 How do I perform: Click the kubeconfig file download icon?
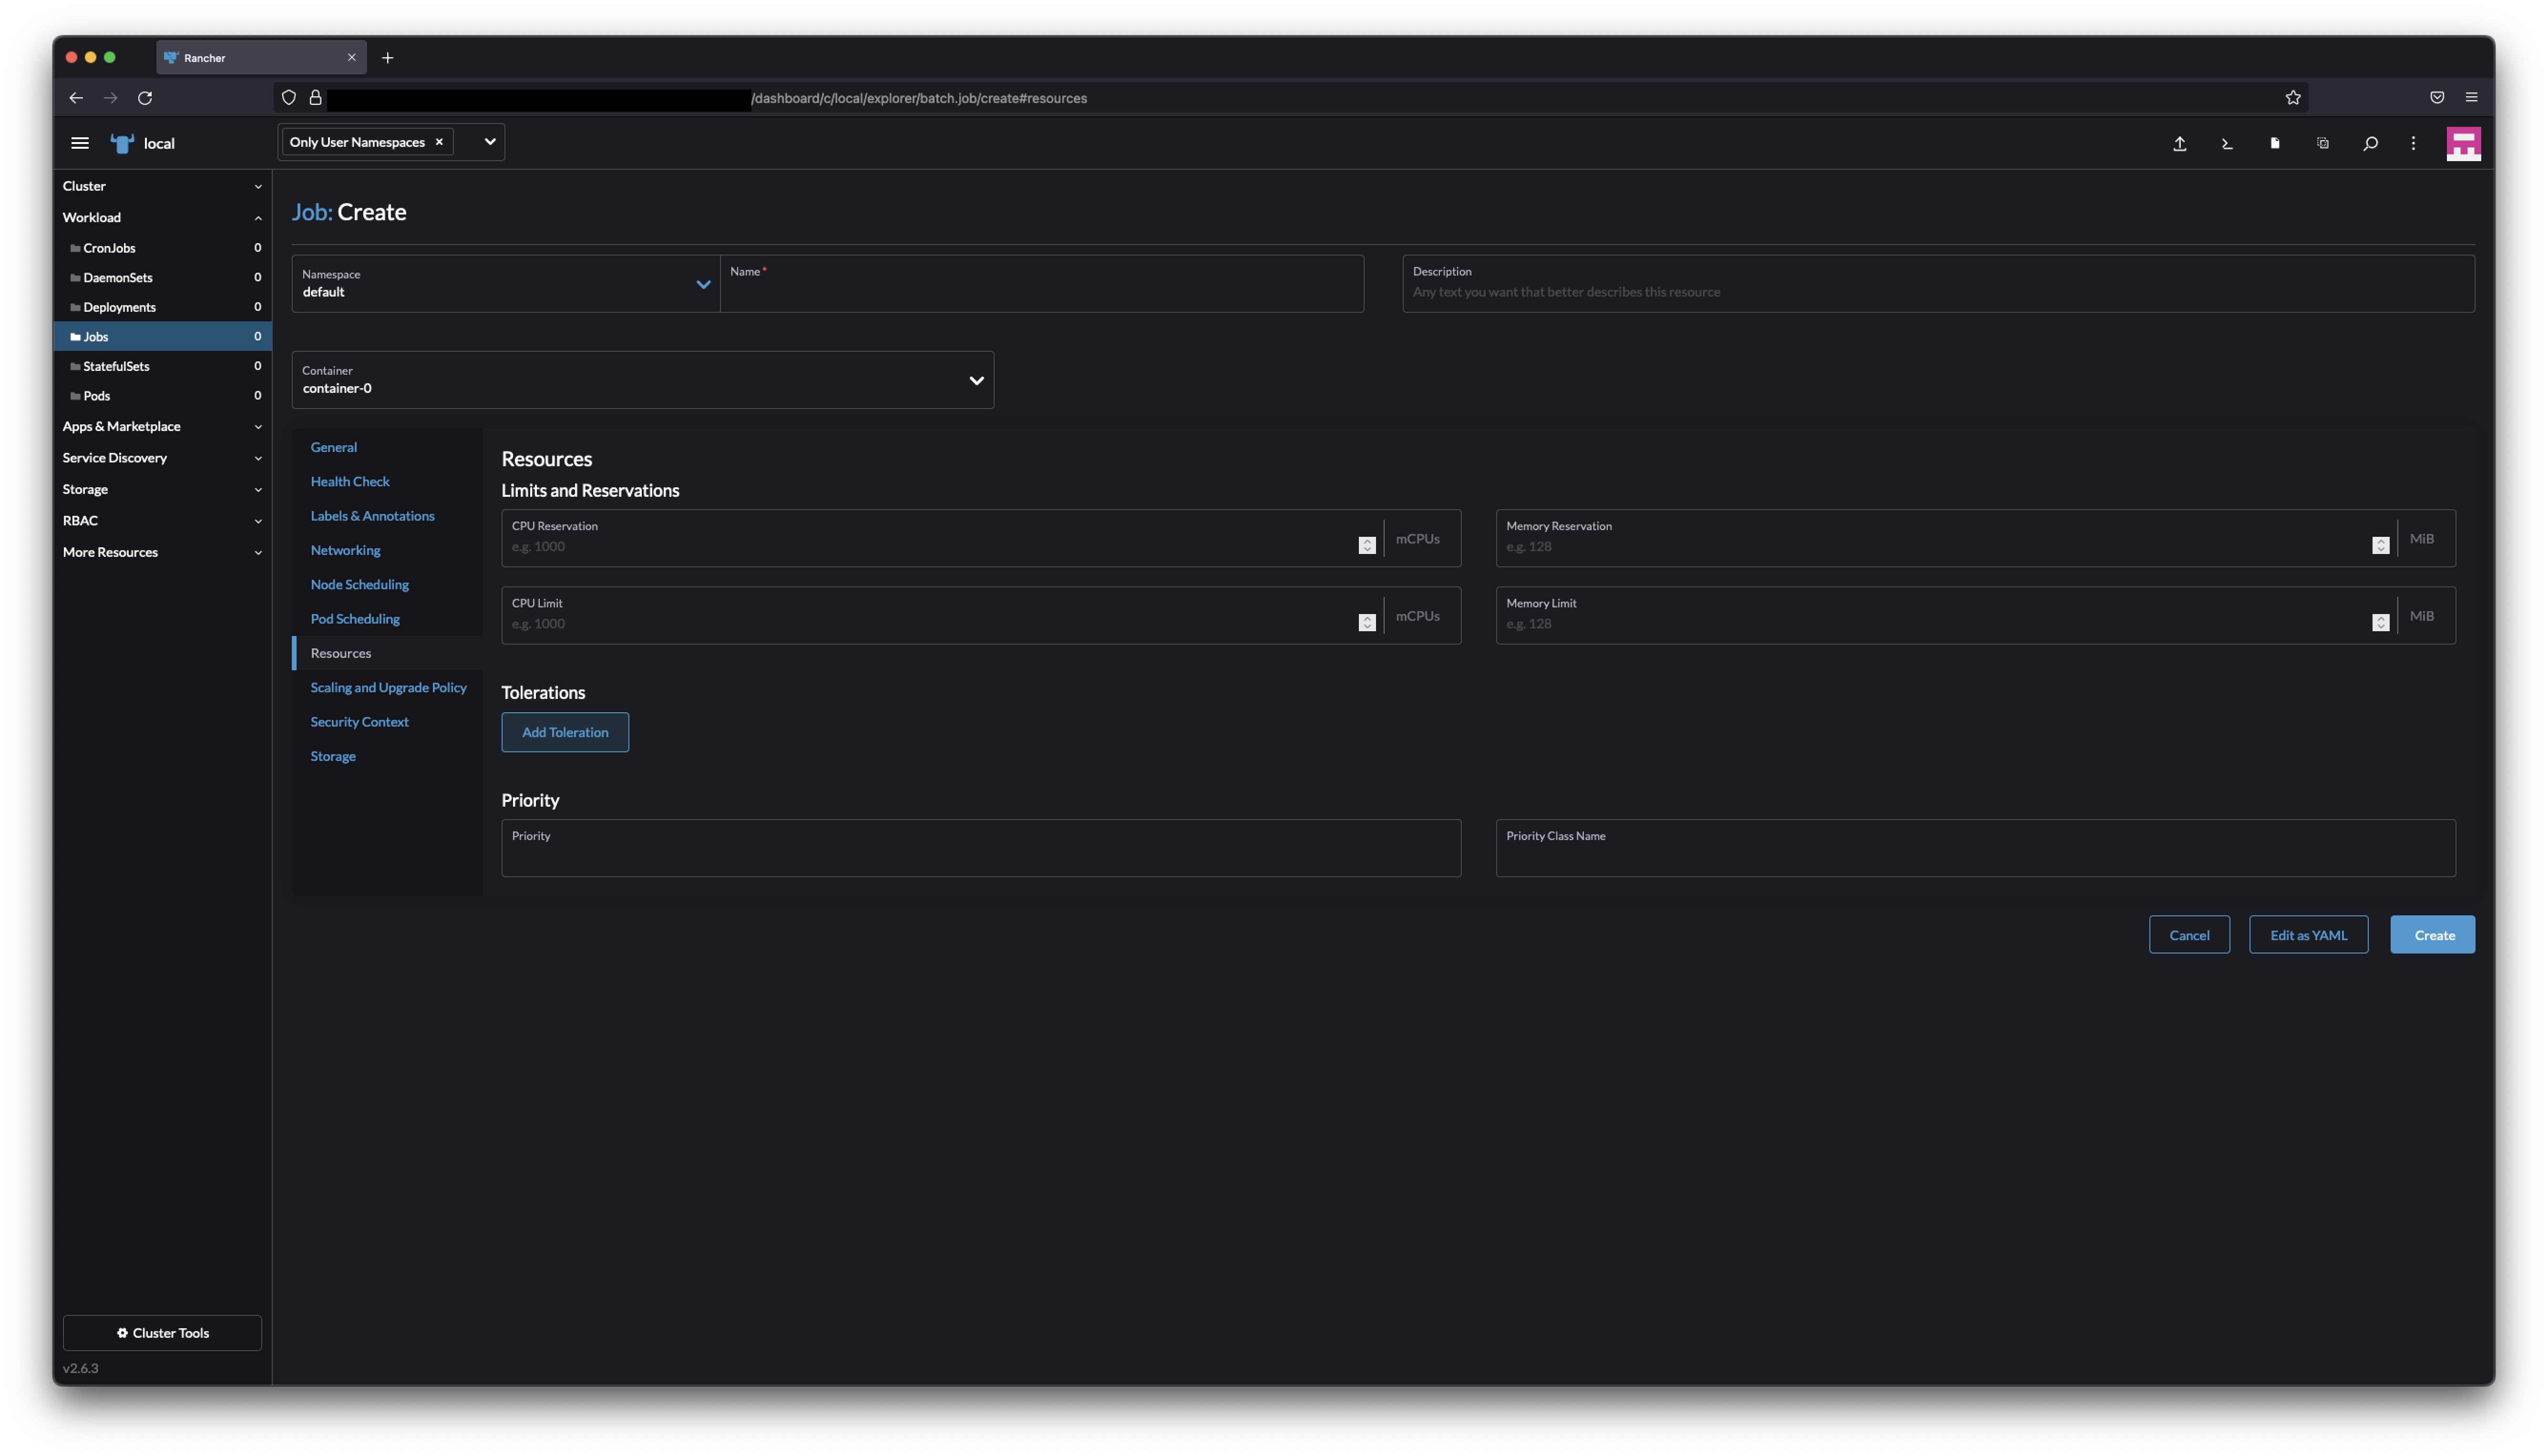(2274, 143)
